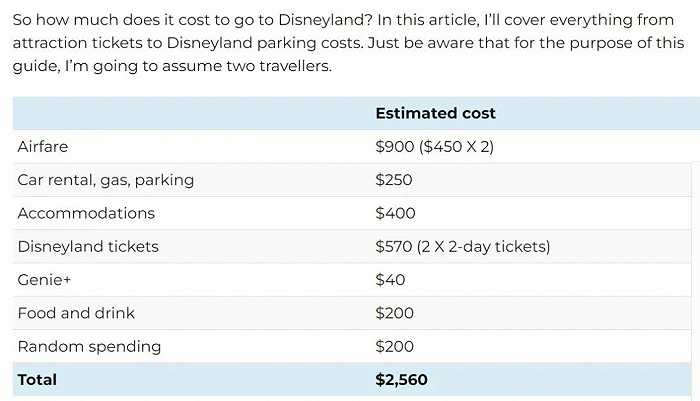Viewport: 700px width, 401px height.
Task: Click the $250 car rental cost cell
Action: pyautogui.click(x=393, y=180)
